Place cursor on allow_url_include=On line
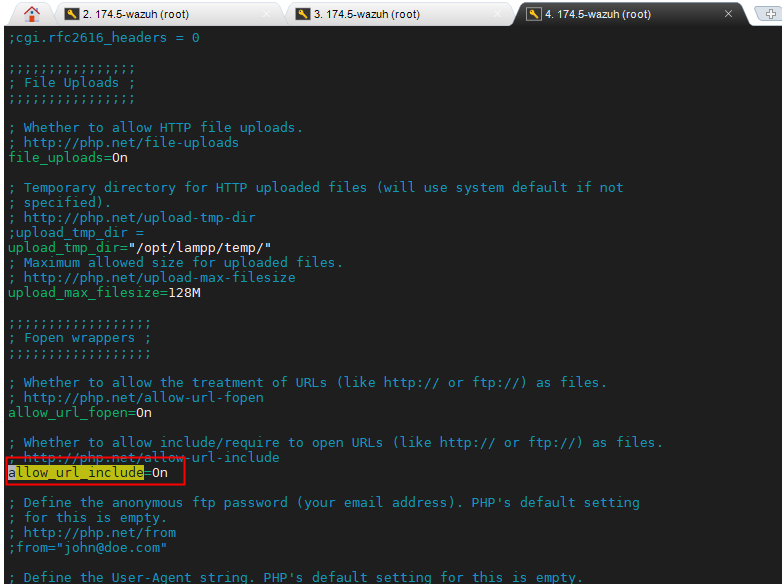Screen dimensions: 782x584 click(88, 472)
